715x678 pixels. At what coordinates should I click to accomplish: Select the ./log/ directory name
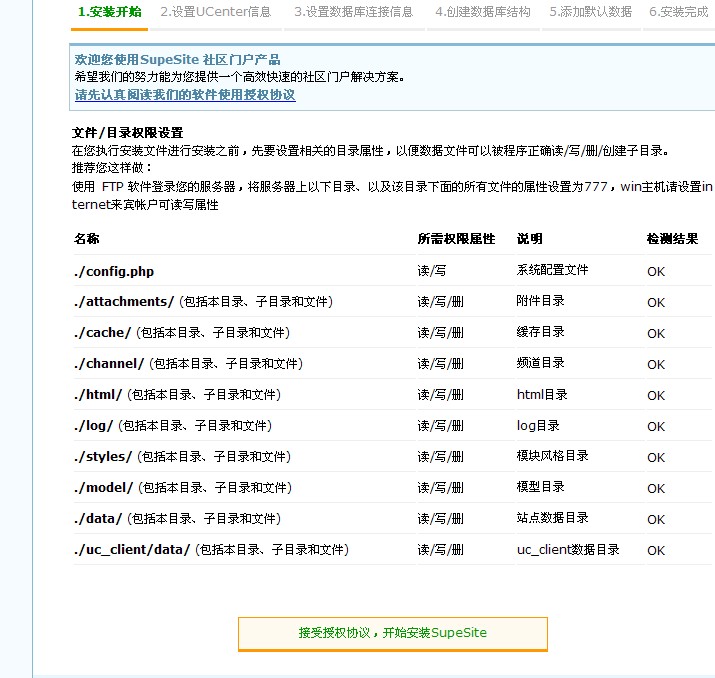pos(93,425)
